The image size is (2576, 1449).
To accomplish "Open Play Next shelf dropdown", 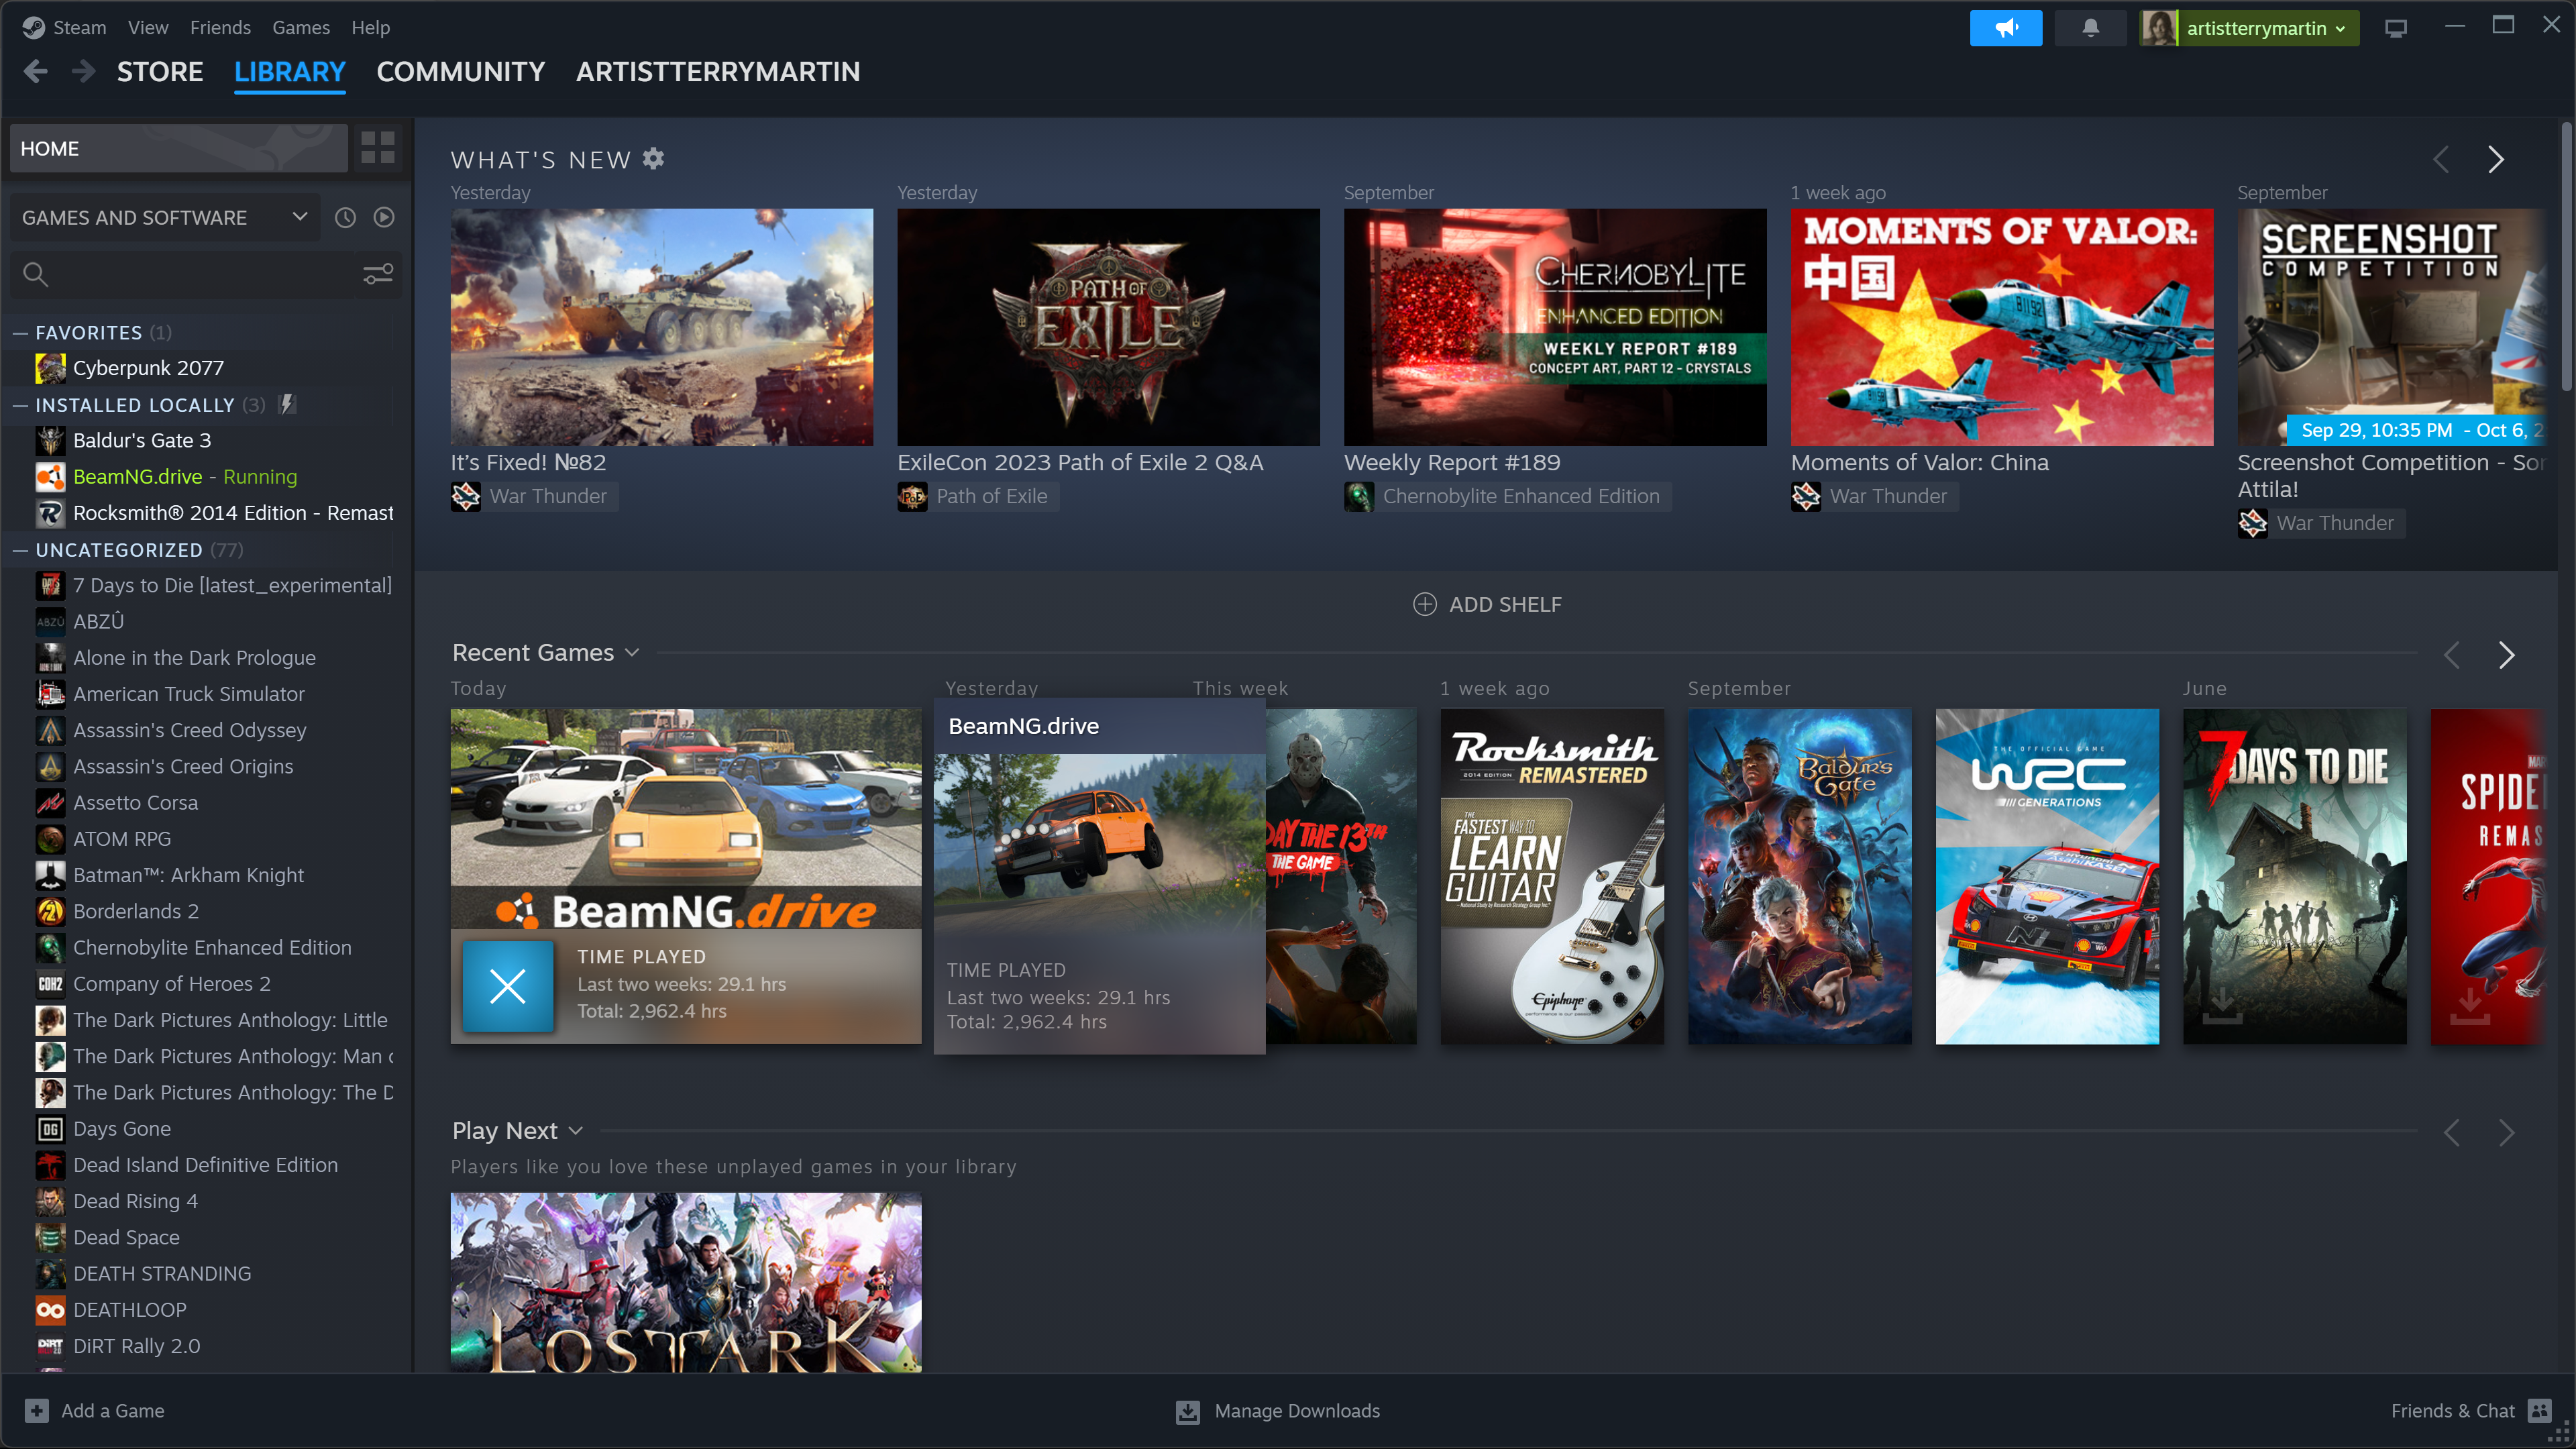I will pyautogui.click(x=575, y=1131).
